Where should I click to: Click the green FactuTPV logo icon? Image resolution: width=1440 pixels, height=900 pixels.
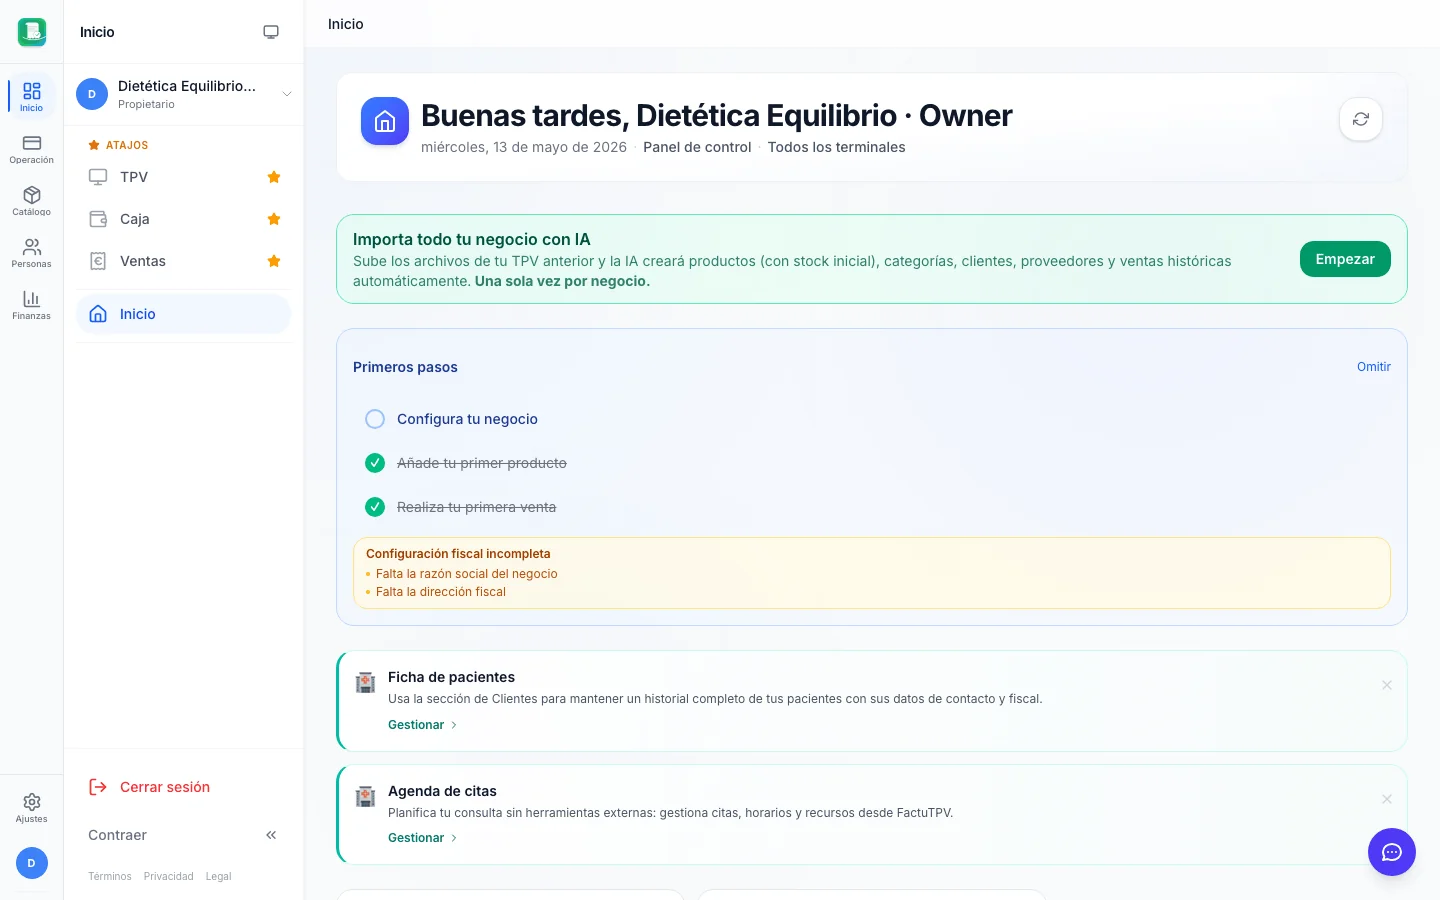tap(32, 32)
